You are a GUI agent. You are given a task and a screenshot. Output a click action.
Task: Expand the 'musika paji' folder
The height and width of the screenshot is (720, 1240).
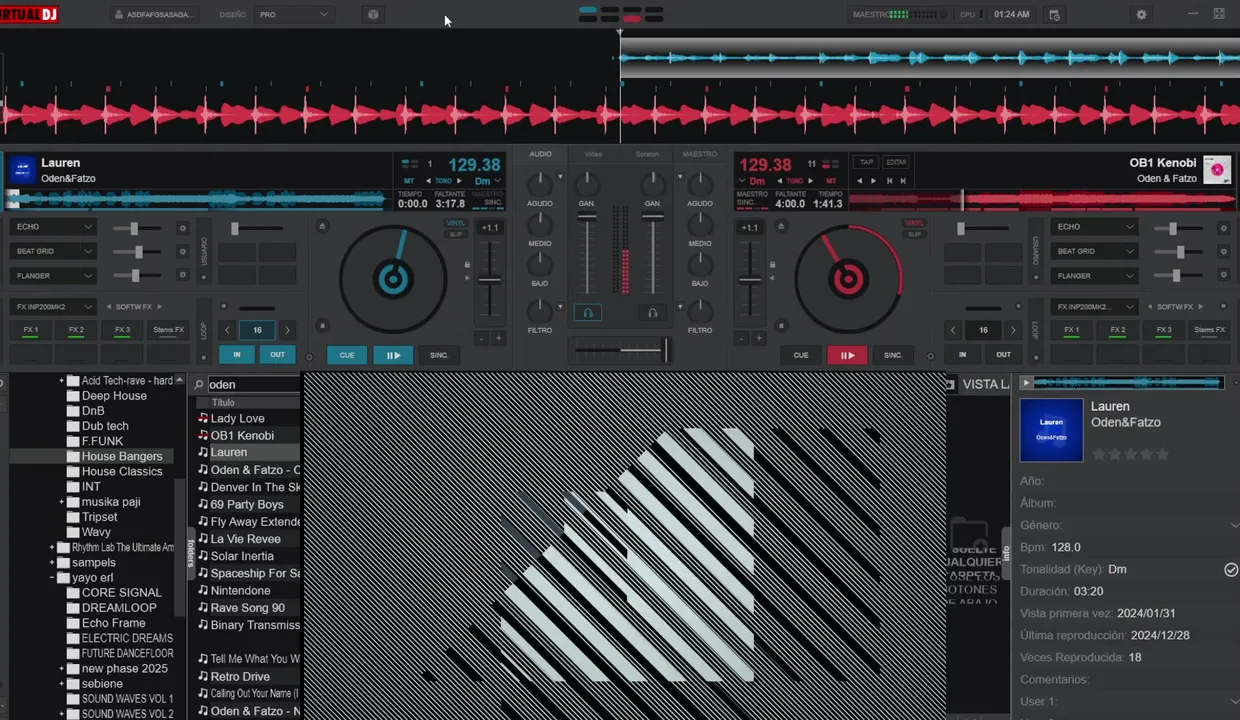[x=61, y=502]
